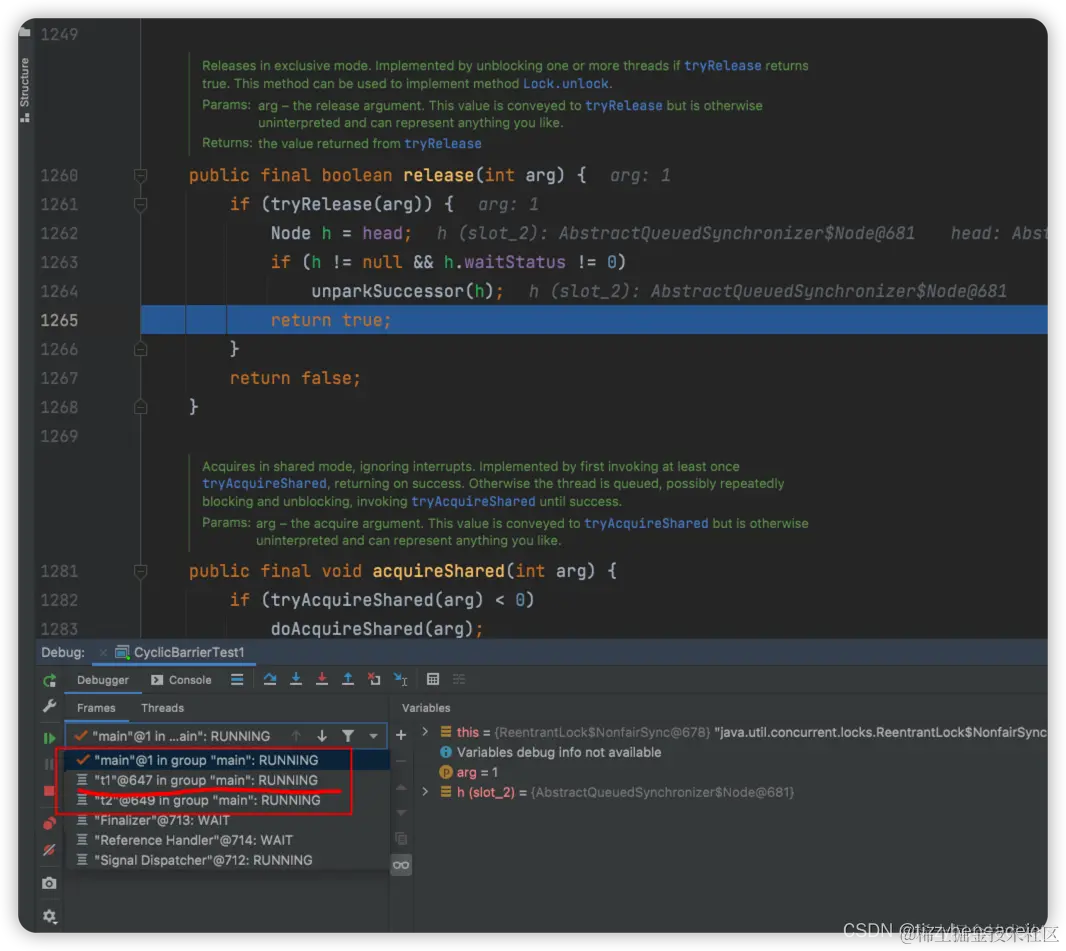
Task: Switch to the Debugger tab
Action: click(103, 680)
